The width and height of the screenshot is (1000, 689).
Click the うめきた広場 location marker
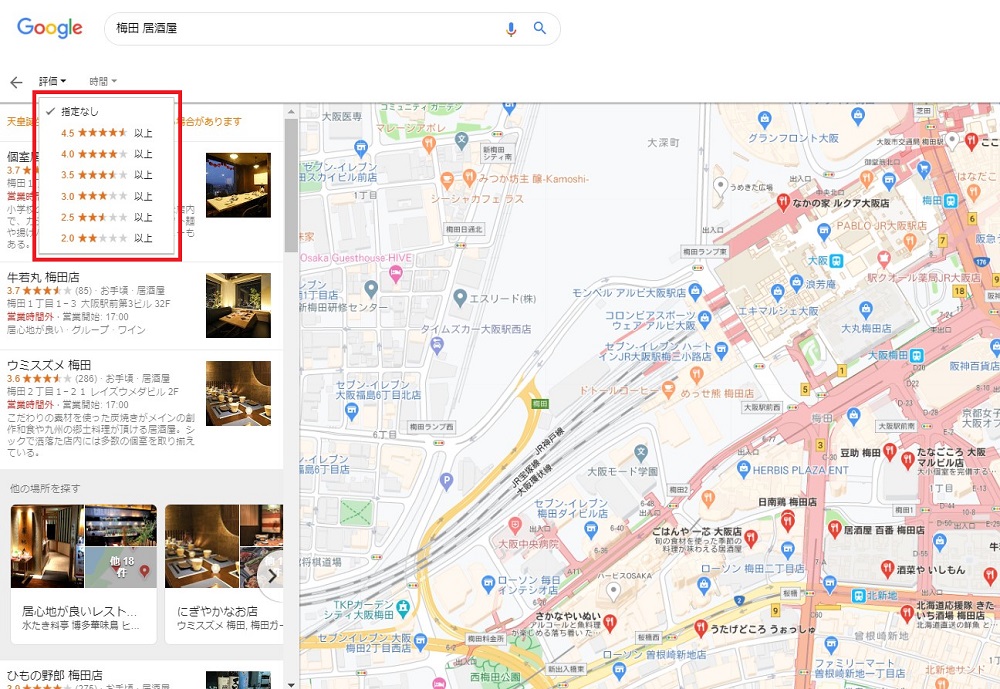720,187
